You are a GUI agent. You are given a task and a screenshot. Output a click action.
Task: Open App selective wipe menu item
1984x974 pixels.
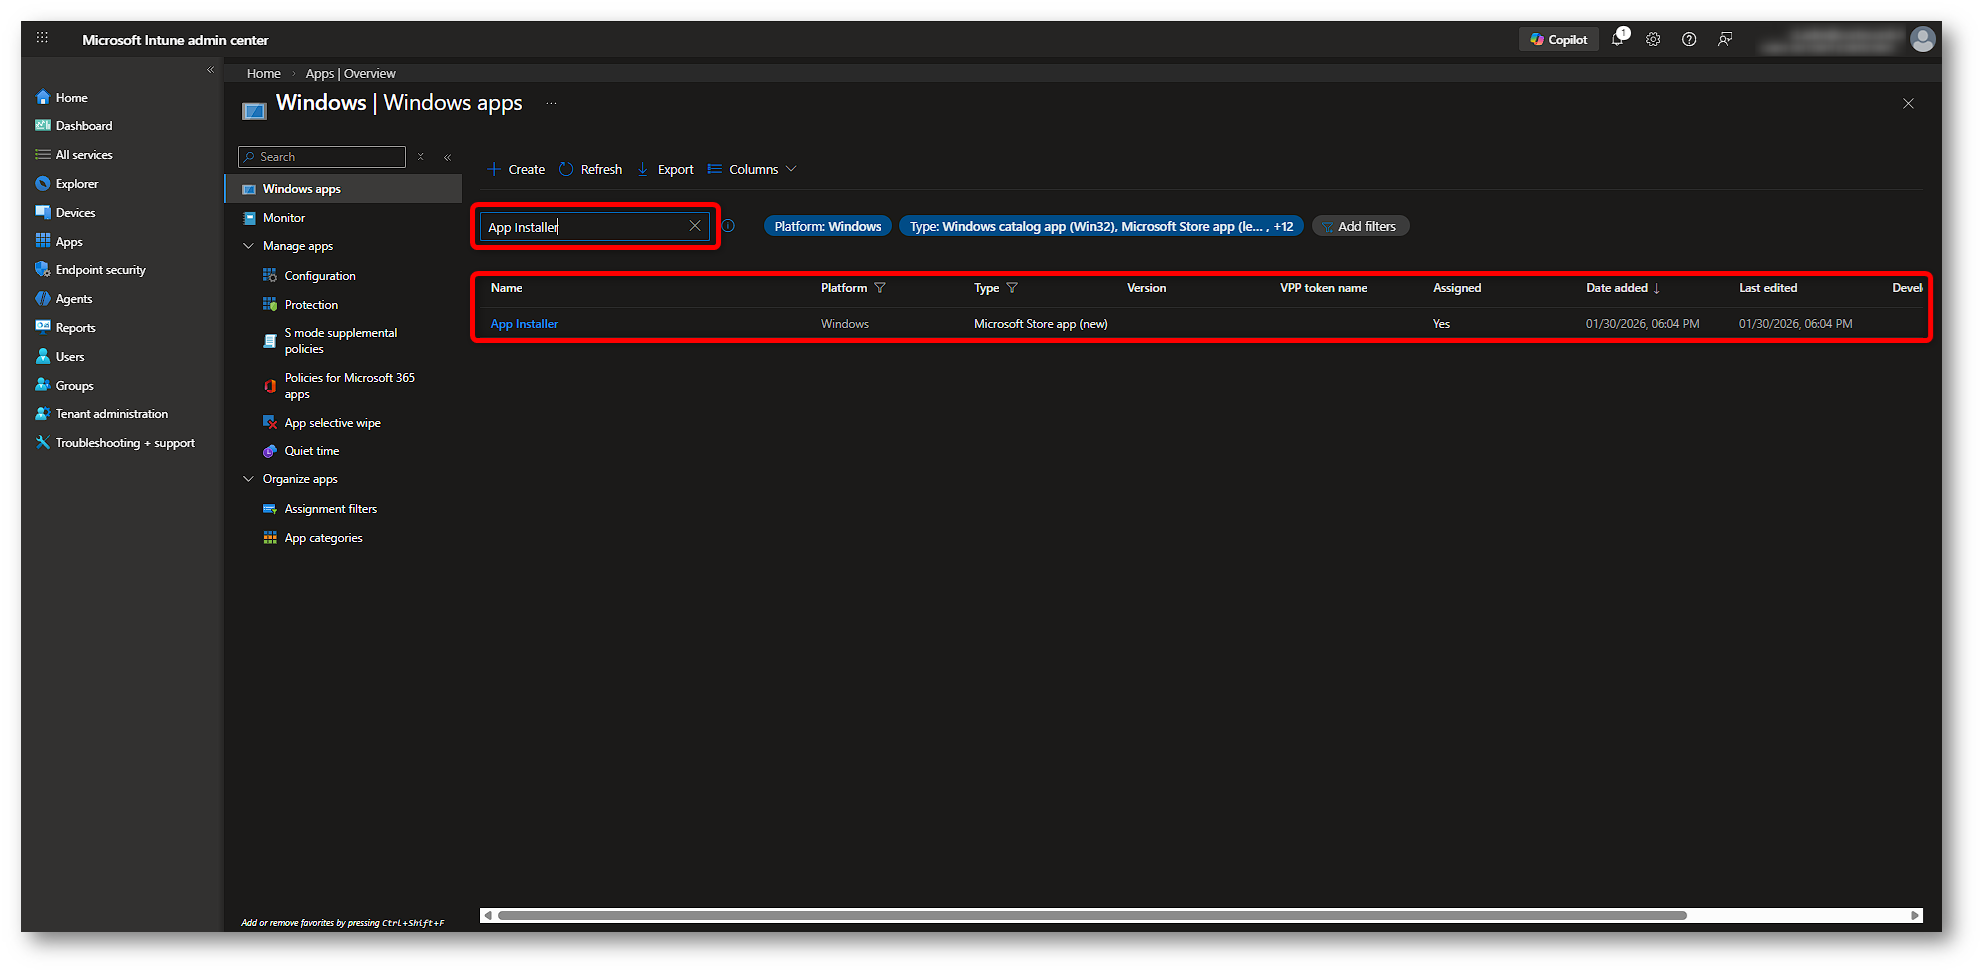tap(332, 423)
